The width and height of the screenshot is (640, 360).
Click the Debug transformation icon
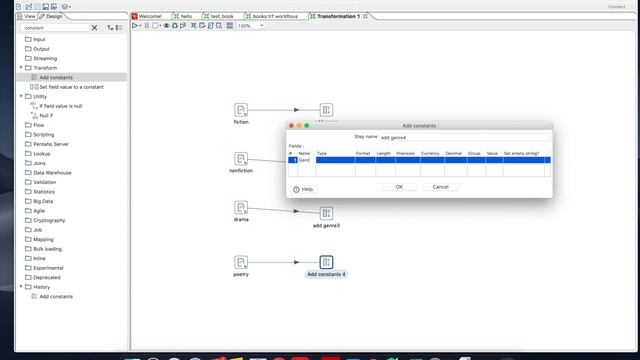[x=175, y=26]
